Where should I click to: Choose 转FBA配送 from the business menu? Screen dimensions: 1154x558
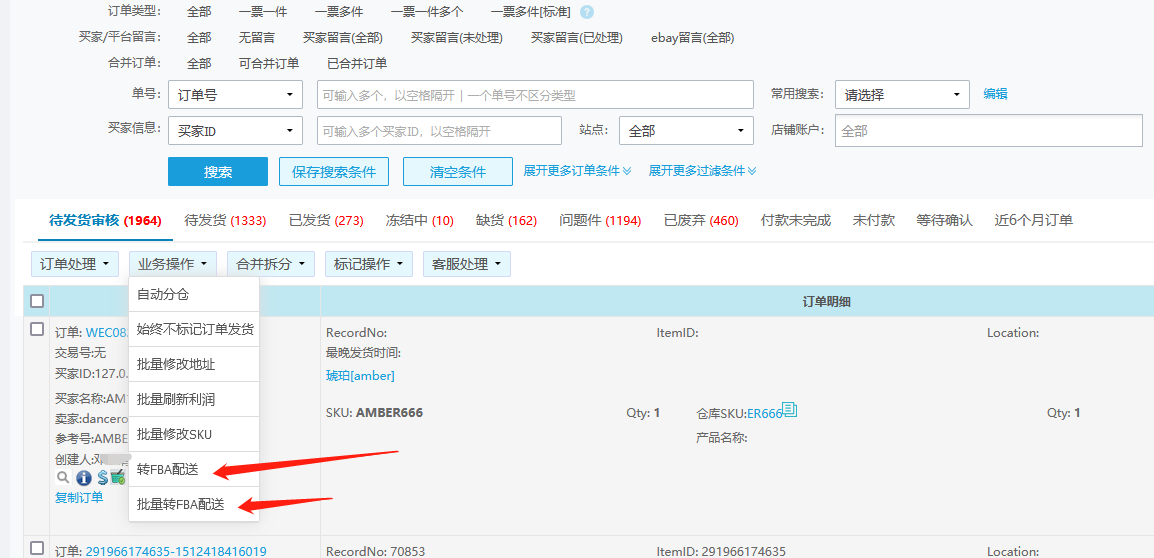(168, 469)
